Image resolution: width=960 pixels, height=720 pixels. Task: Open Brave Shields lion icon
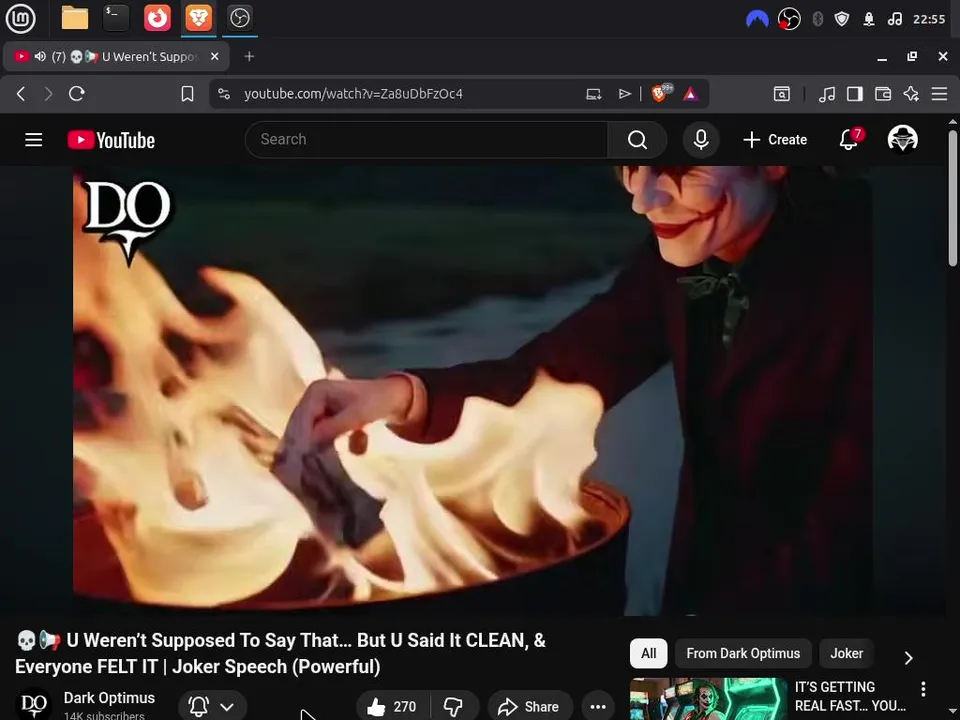661,93
